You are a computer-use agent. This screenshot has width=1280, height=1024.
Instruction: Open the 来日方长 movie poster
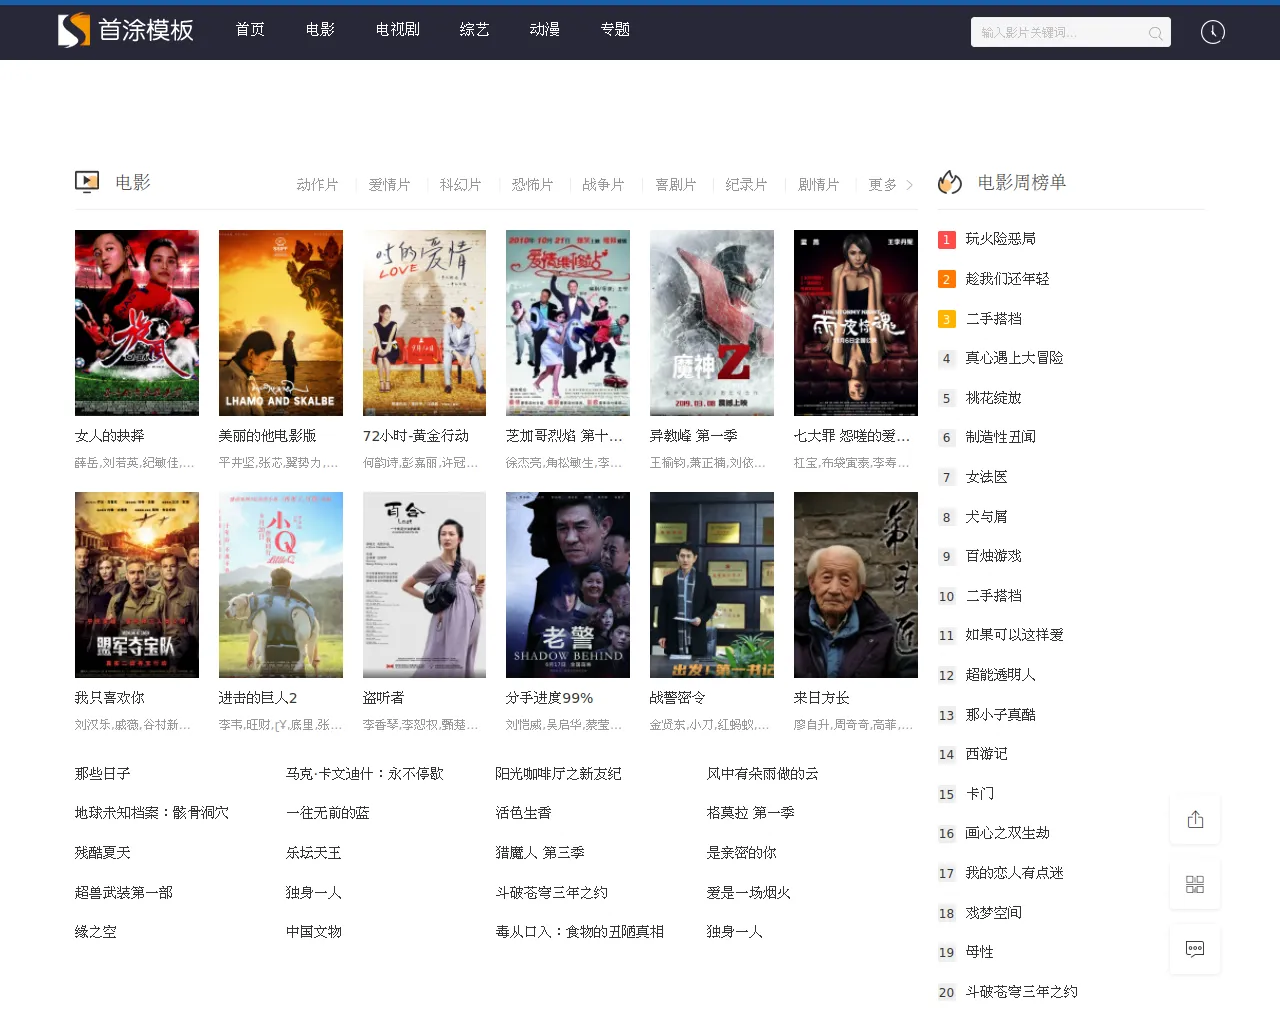855,585
